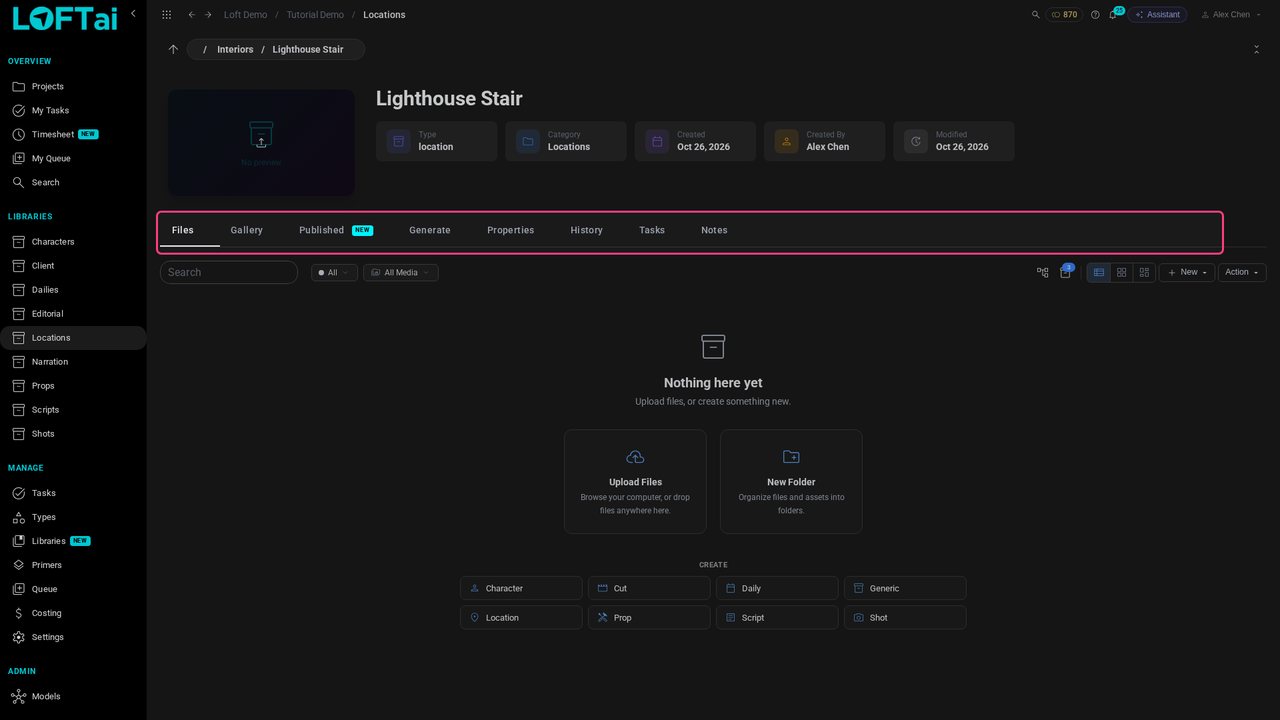Switch to the Gallery tab

tap(246, 230)
